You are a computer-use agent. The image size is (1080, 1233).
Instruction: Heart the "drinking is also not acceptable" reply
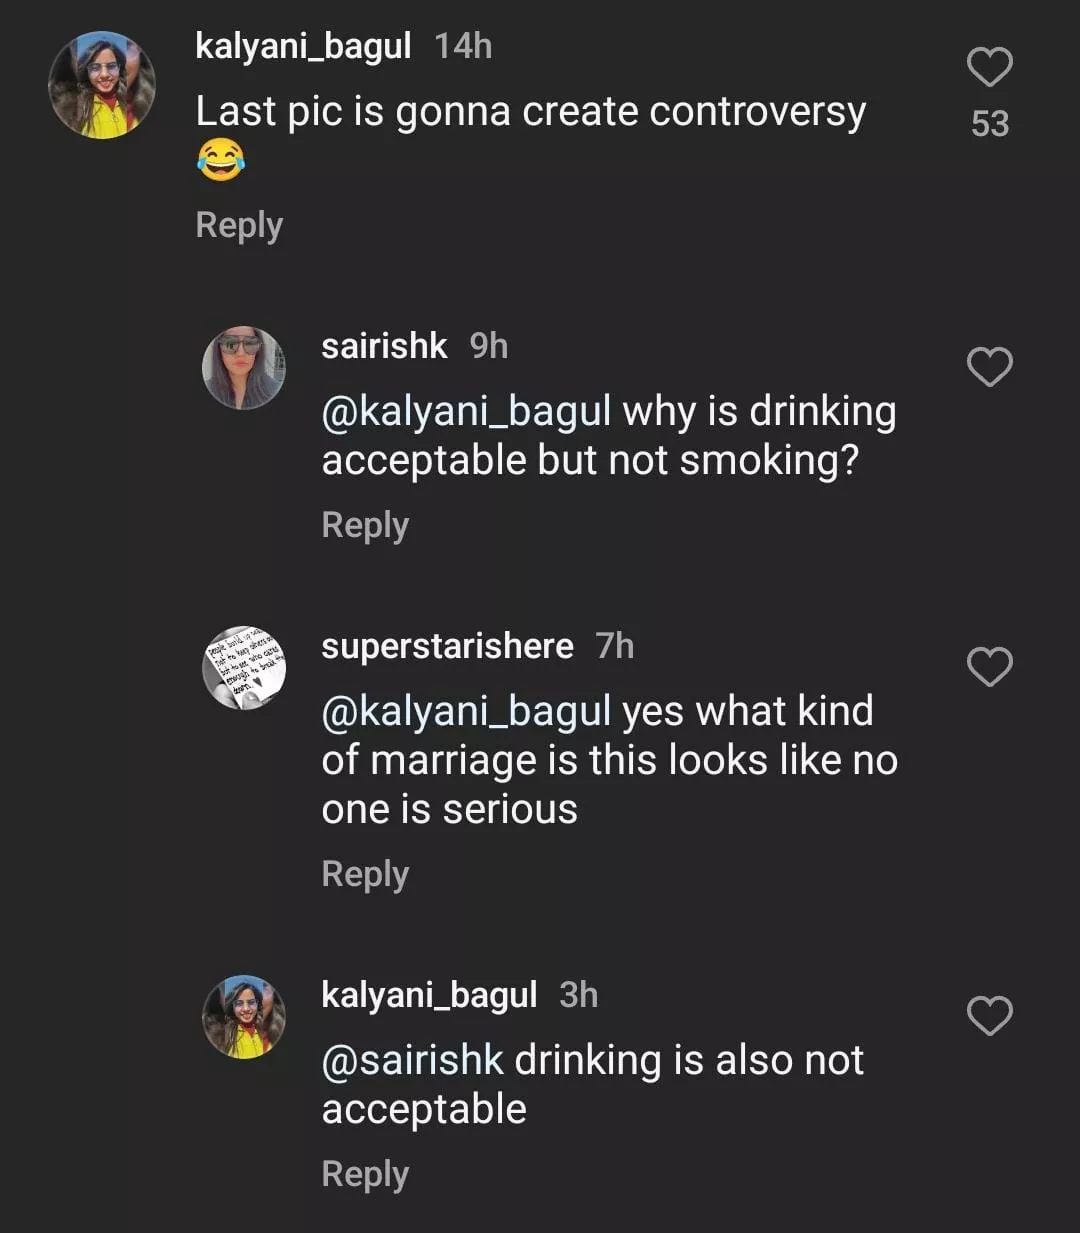pos(989,1016)
